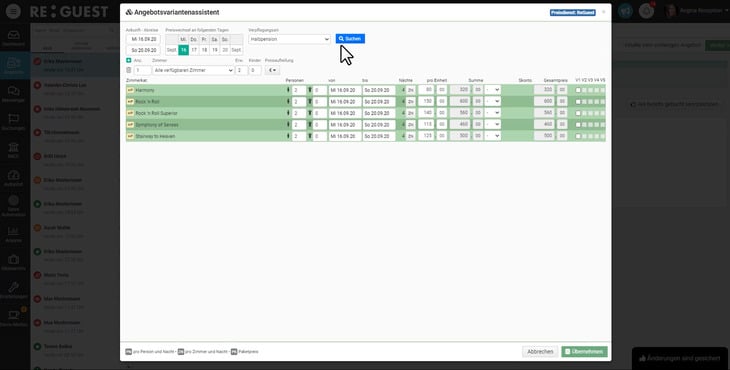Image resolution: width=730 pixels, height=370 pixels.
Task: Click the blue Suchen button
Action: pos(350,39)
